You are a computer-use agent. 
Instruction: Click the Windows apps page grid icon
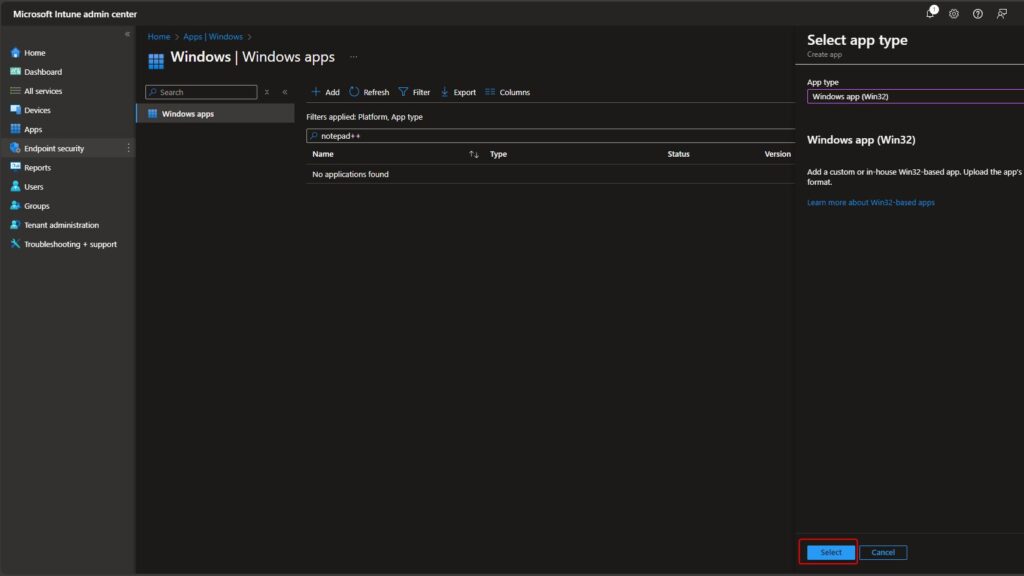tap(156, 61)
